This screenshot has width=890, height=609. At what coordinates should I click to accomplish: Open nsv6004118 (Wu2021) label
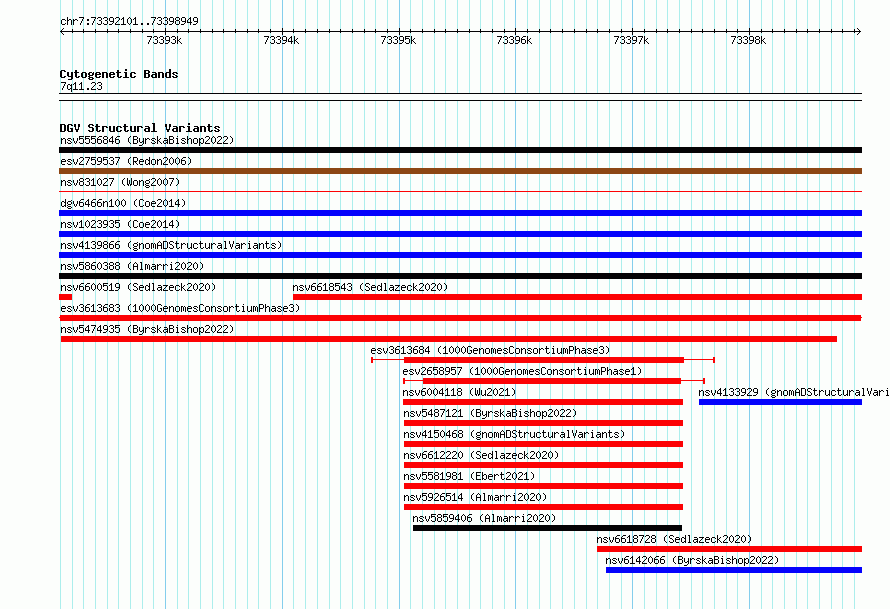(459, 392)
